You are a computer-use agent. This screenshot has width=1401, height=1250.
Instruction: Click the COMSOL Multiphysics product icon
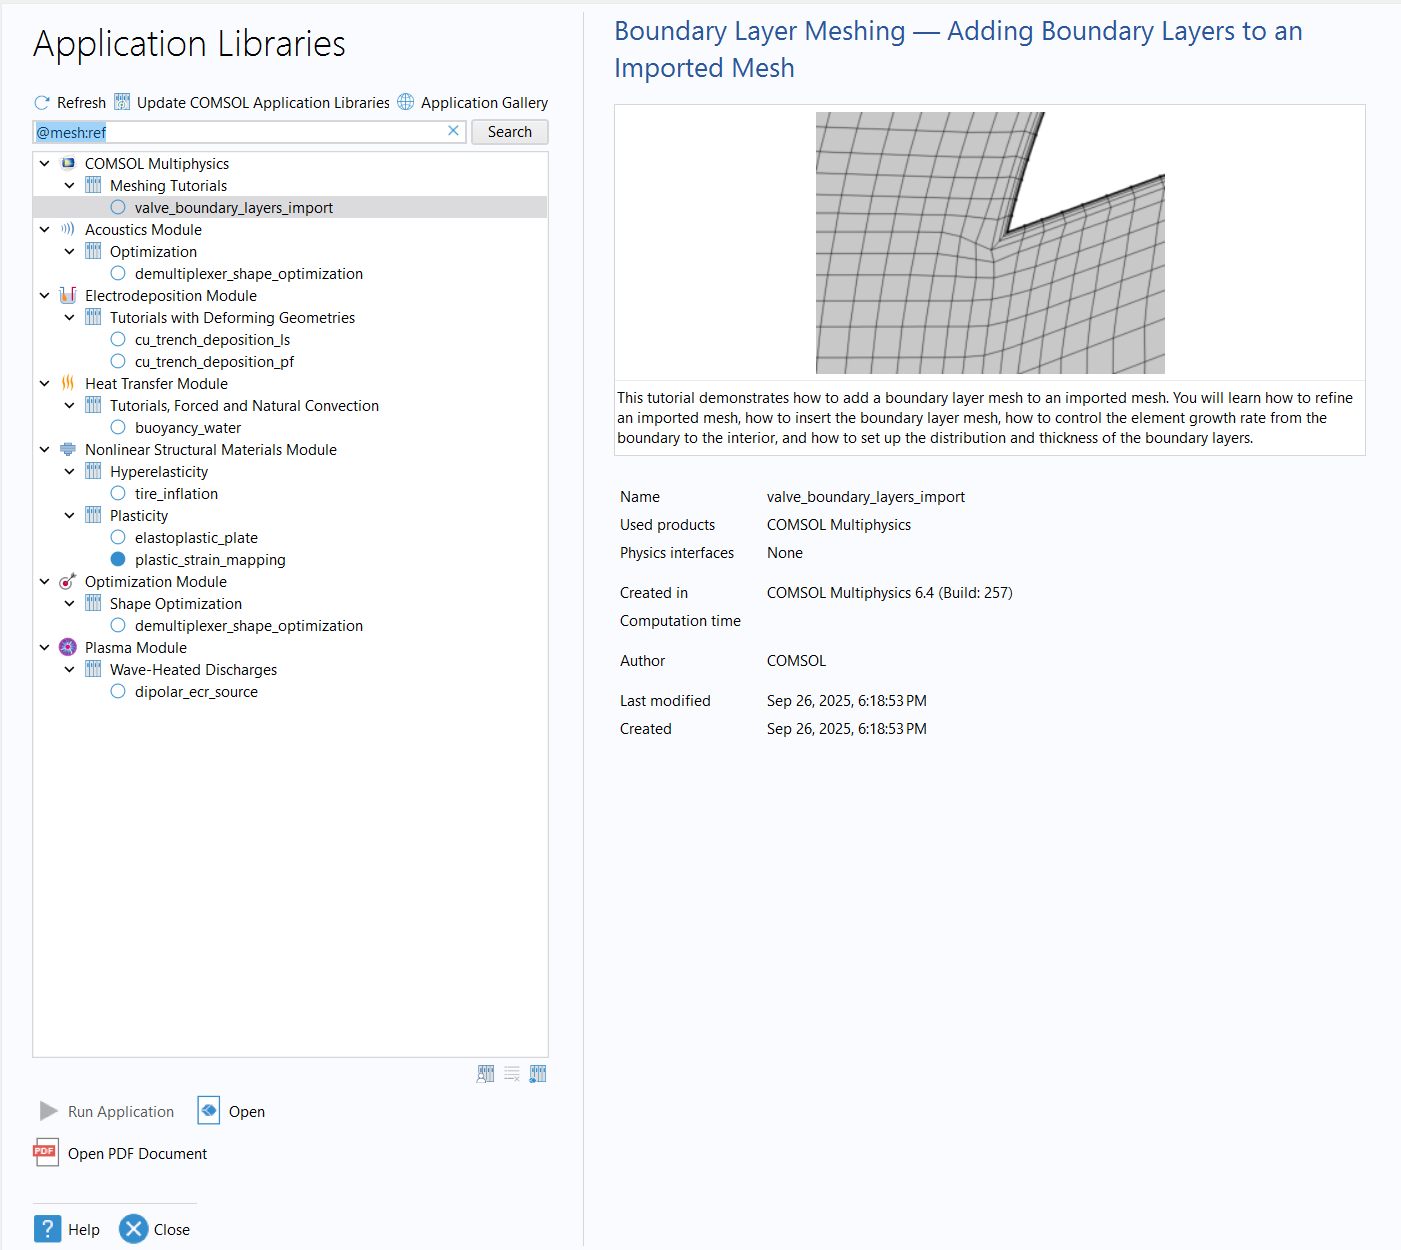point(68,163)
